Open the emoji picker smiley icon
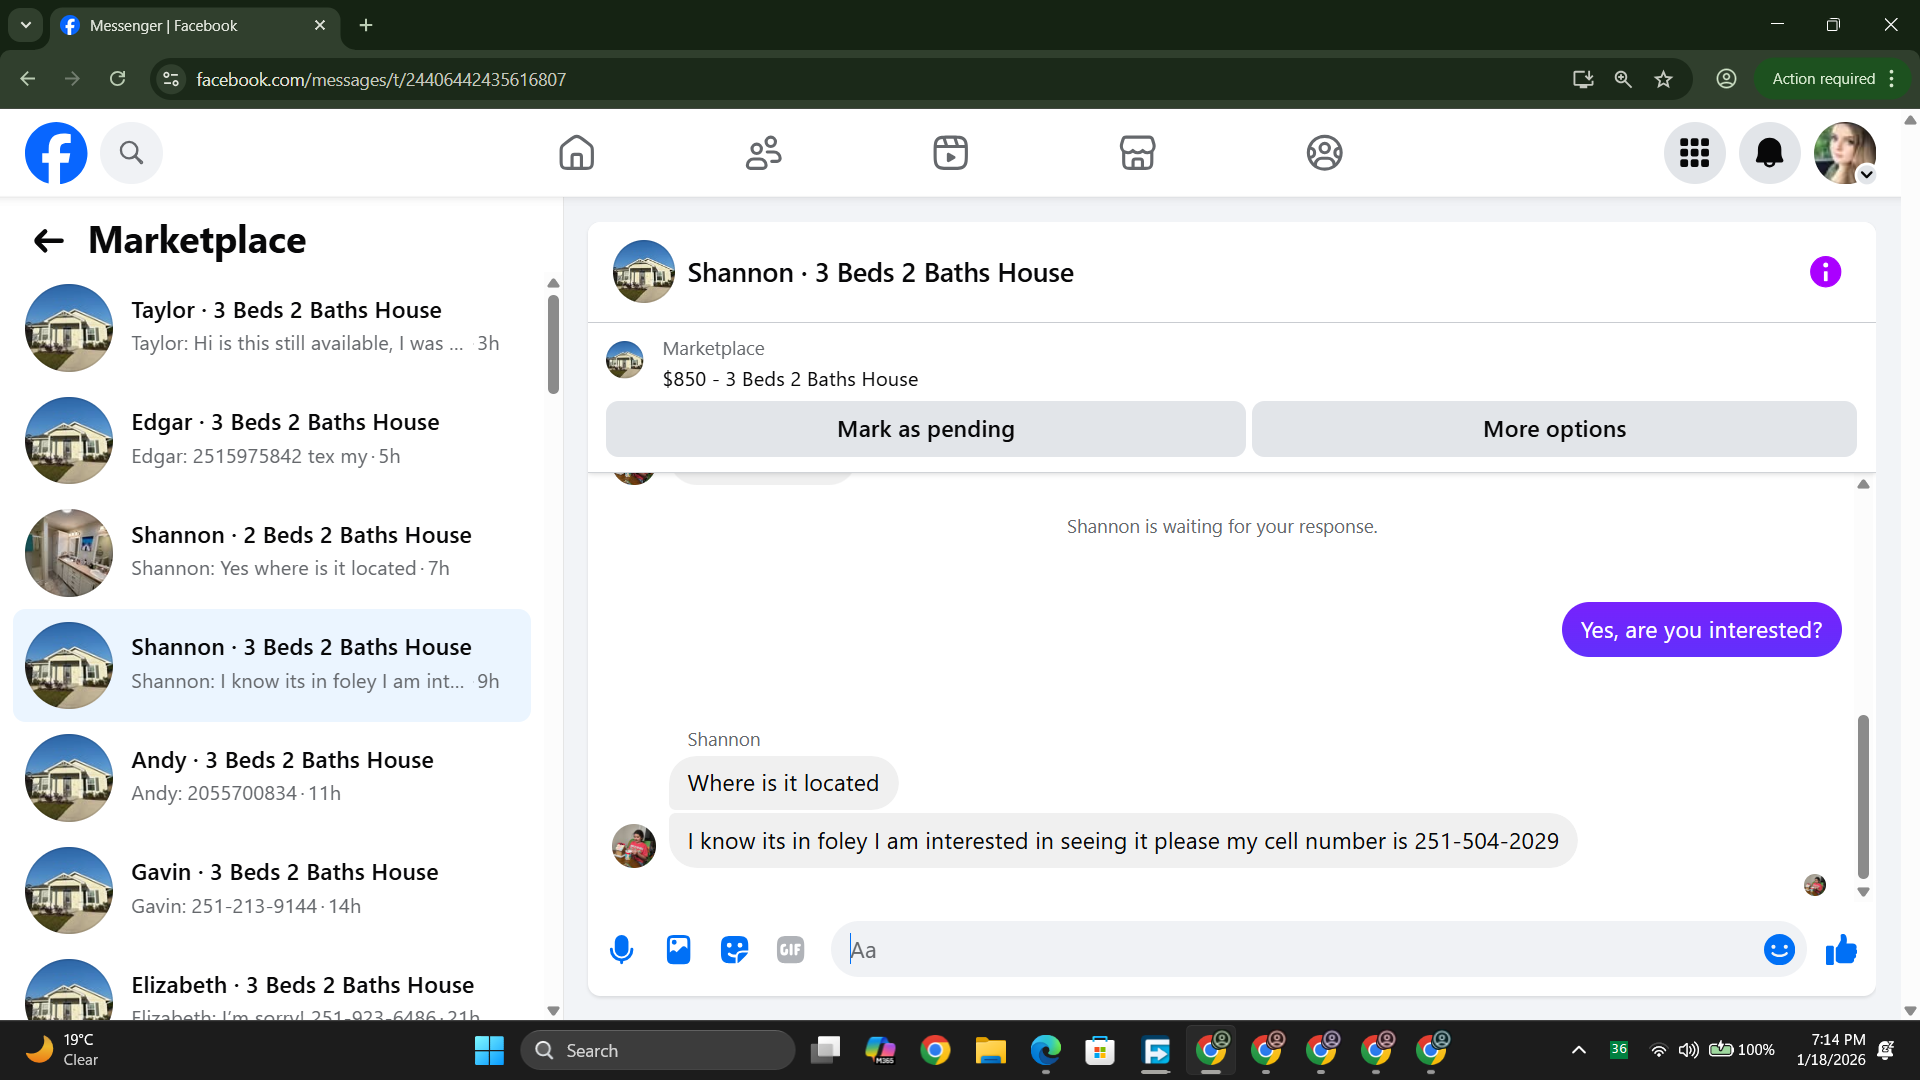Viewport: 1920px width, 1080px height. 1778,949
